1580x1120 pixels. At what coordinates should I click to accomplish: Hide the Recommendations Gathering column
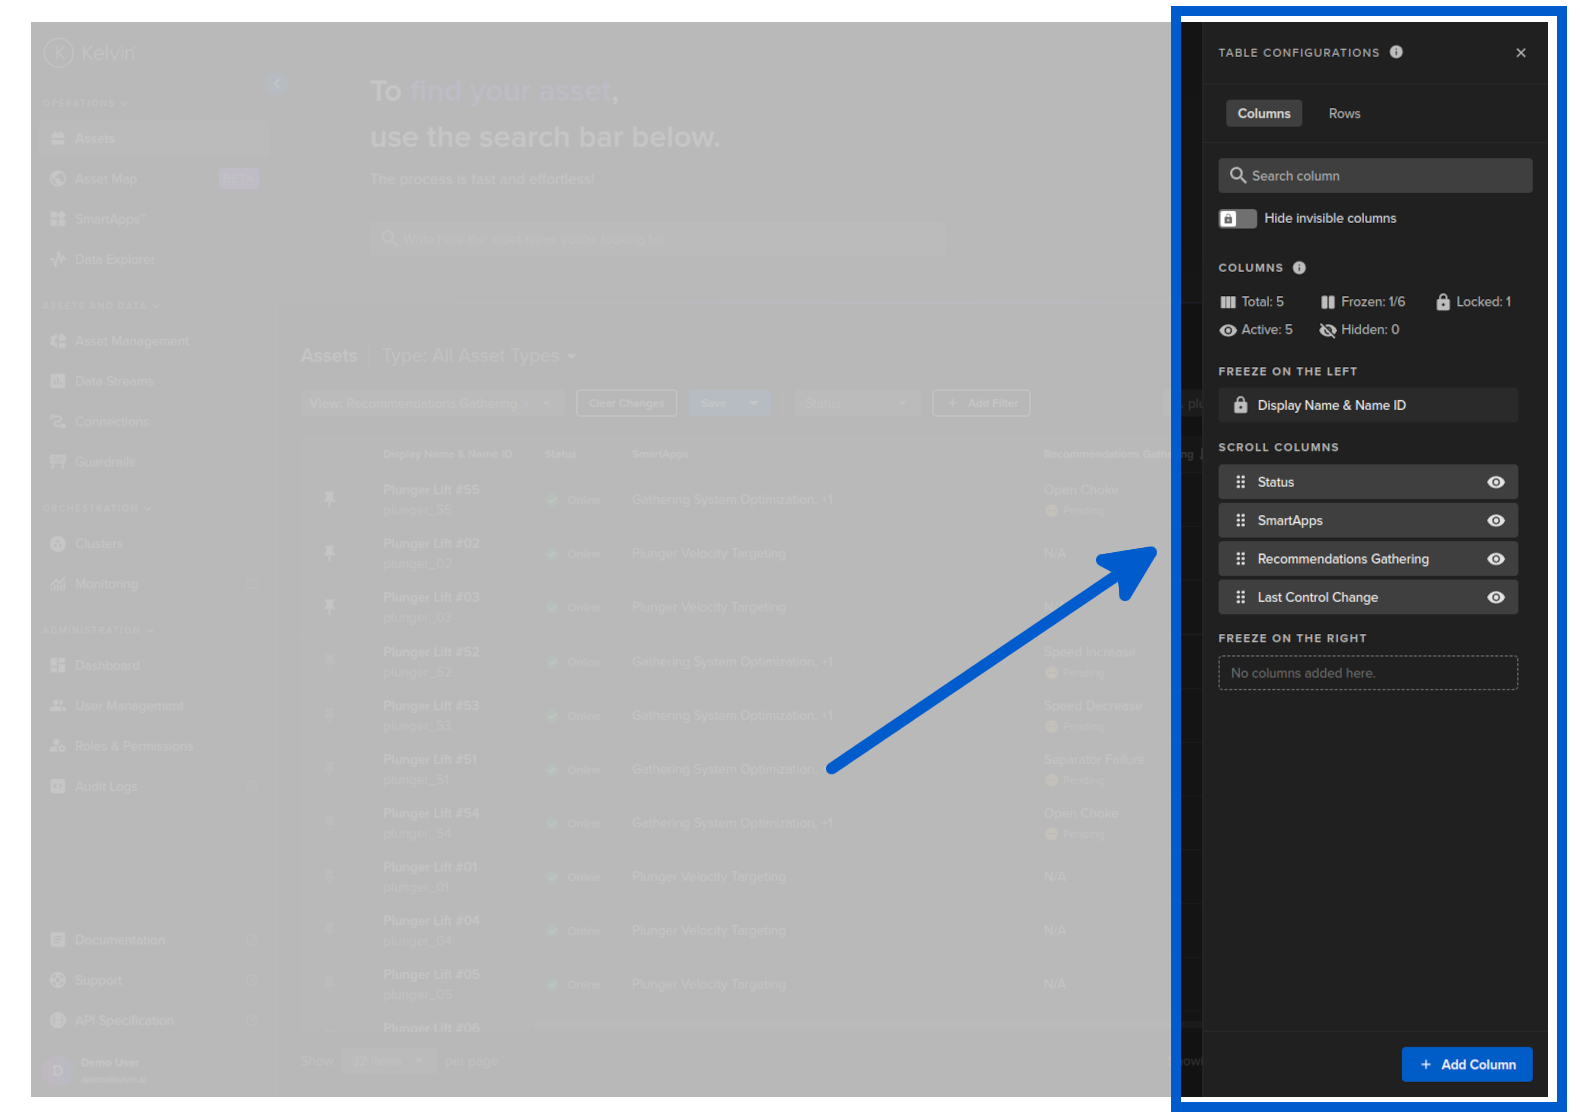pos(1495,559)
